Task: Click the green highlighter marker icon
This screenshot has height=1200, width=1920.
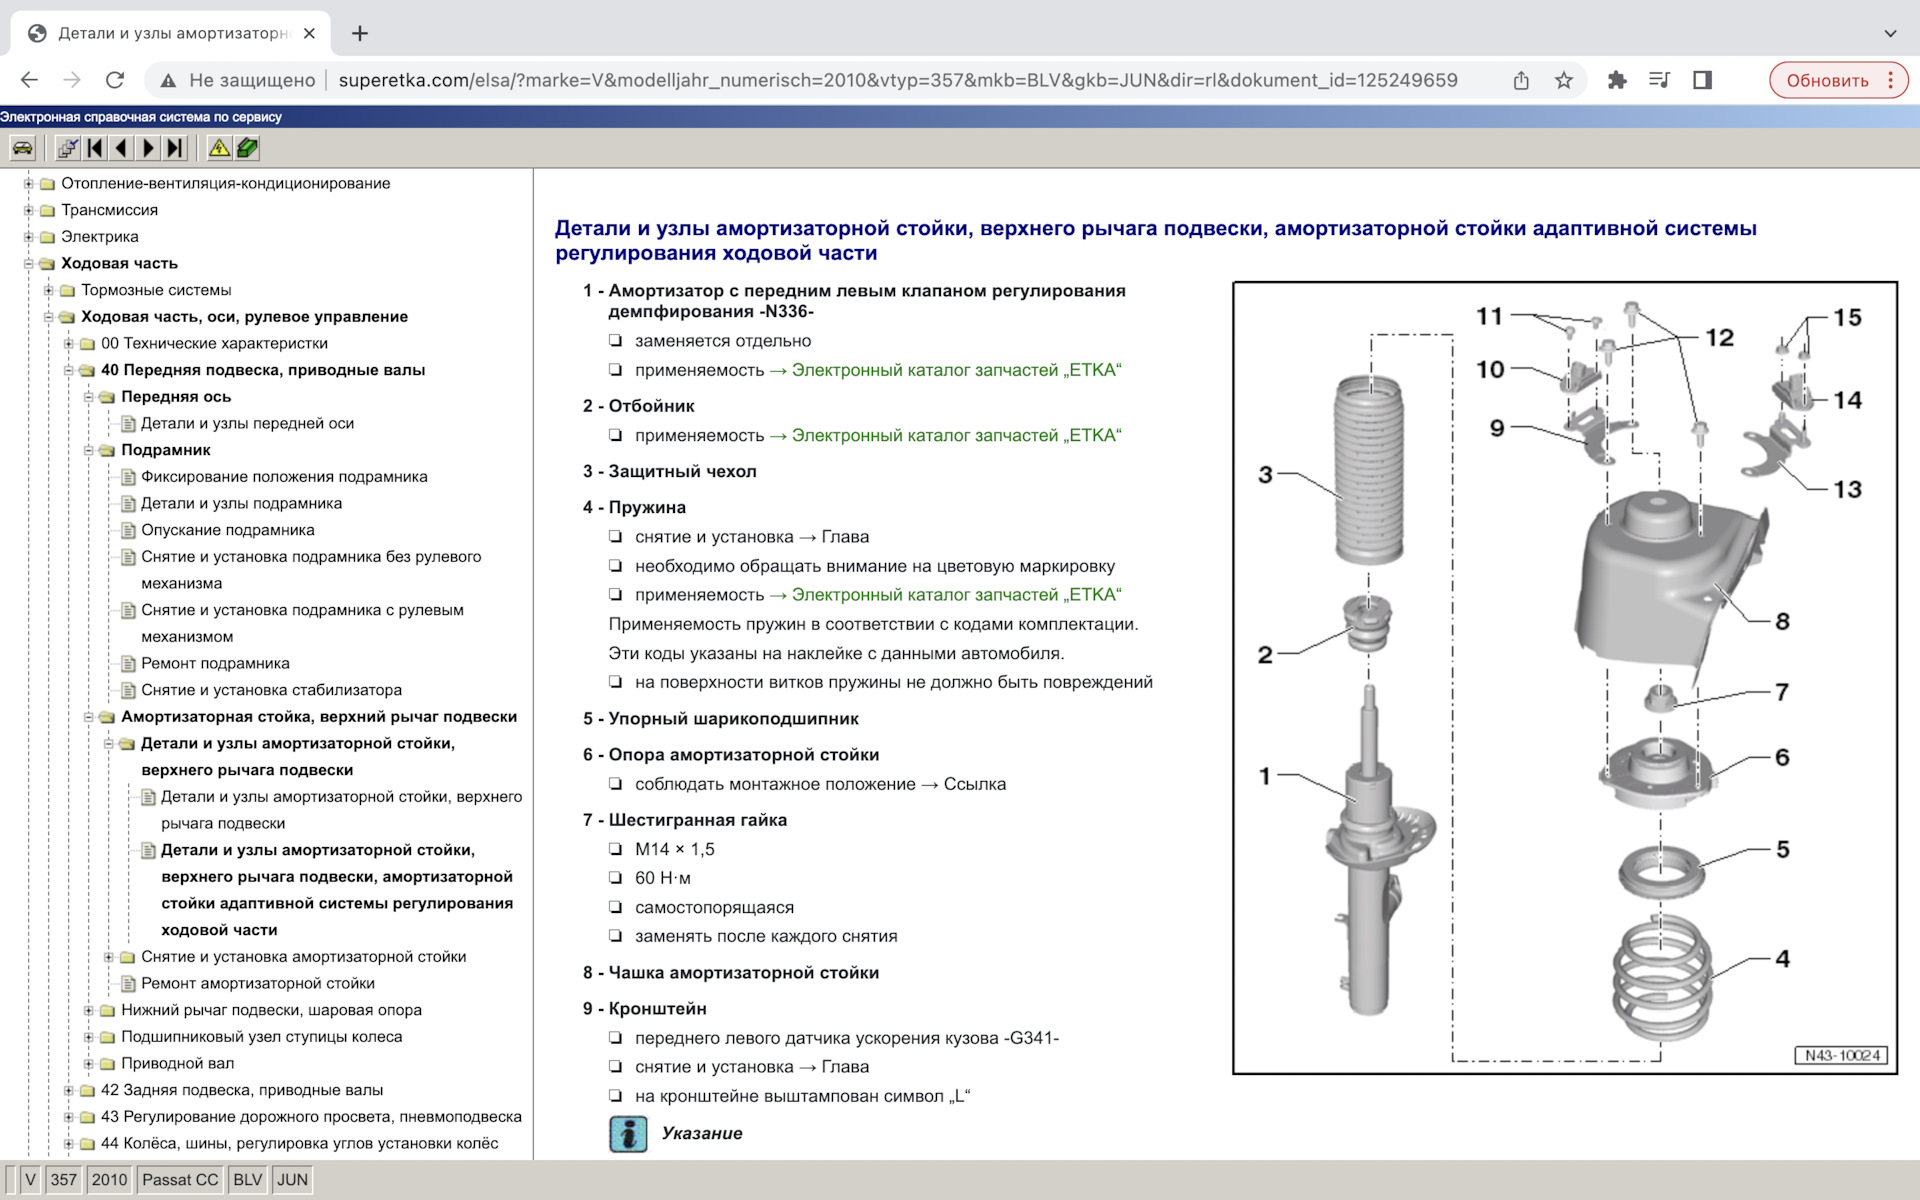Action: [246, 149]
